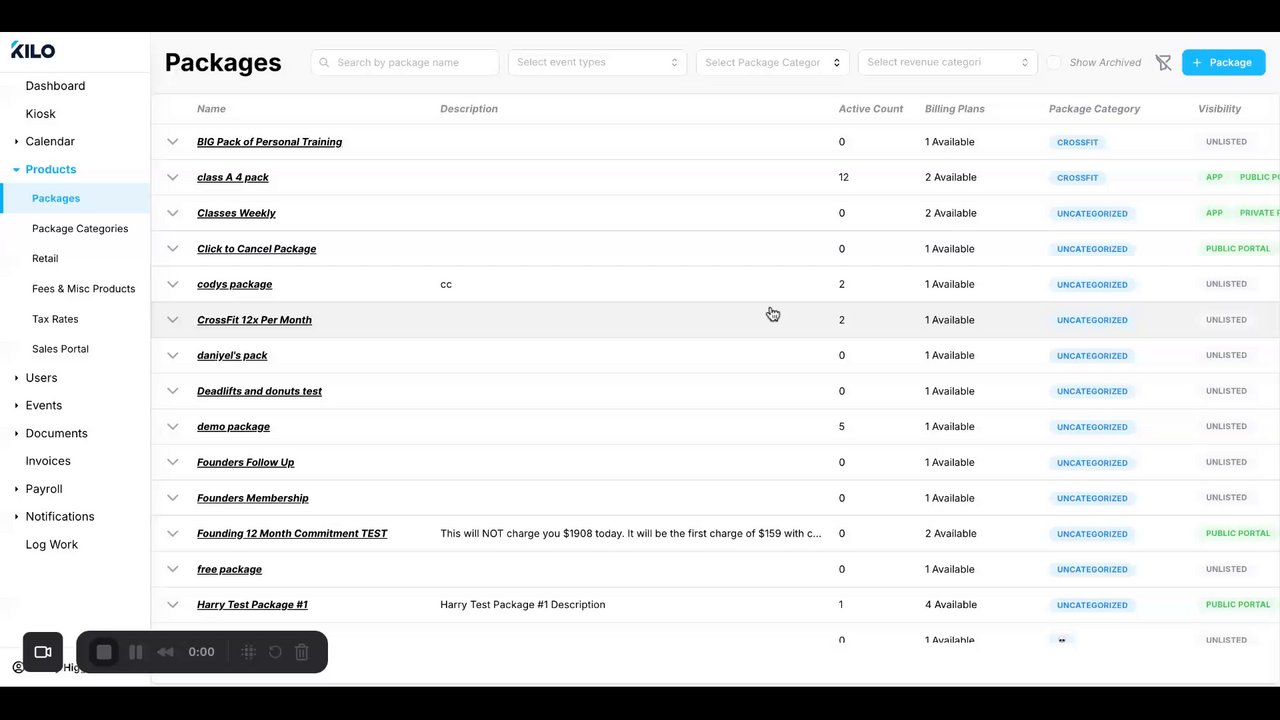Click the camera icon in recorder

43,652
